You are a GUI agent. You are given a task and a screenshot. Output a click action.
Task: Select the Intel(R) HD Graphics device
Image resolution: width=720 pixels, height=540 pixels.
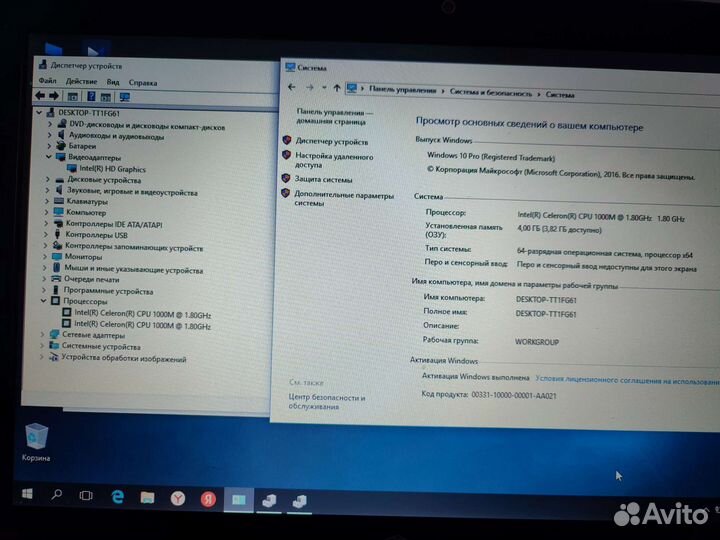[x=112, y=169]
